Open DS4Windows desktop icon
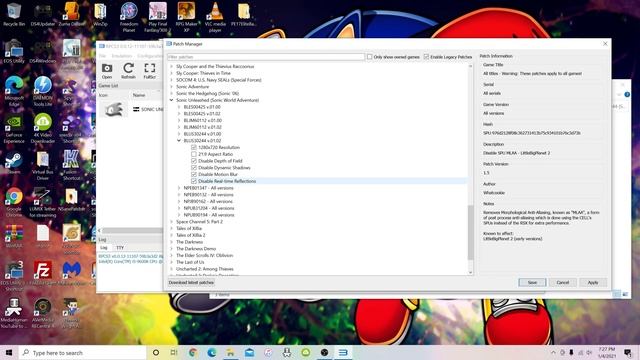The image size is (640, 360). point(42,51)
